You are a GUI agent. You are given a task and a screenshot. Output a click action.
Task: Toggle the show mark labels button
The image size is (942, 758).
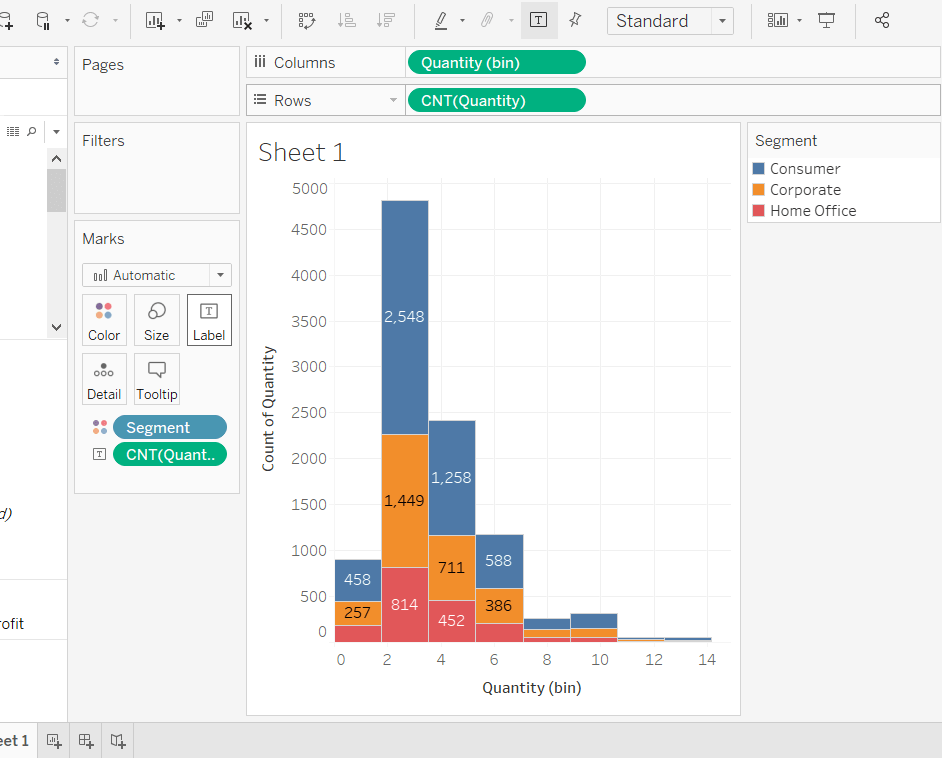[538, 20]
